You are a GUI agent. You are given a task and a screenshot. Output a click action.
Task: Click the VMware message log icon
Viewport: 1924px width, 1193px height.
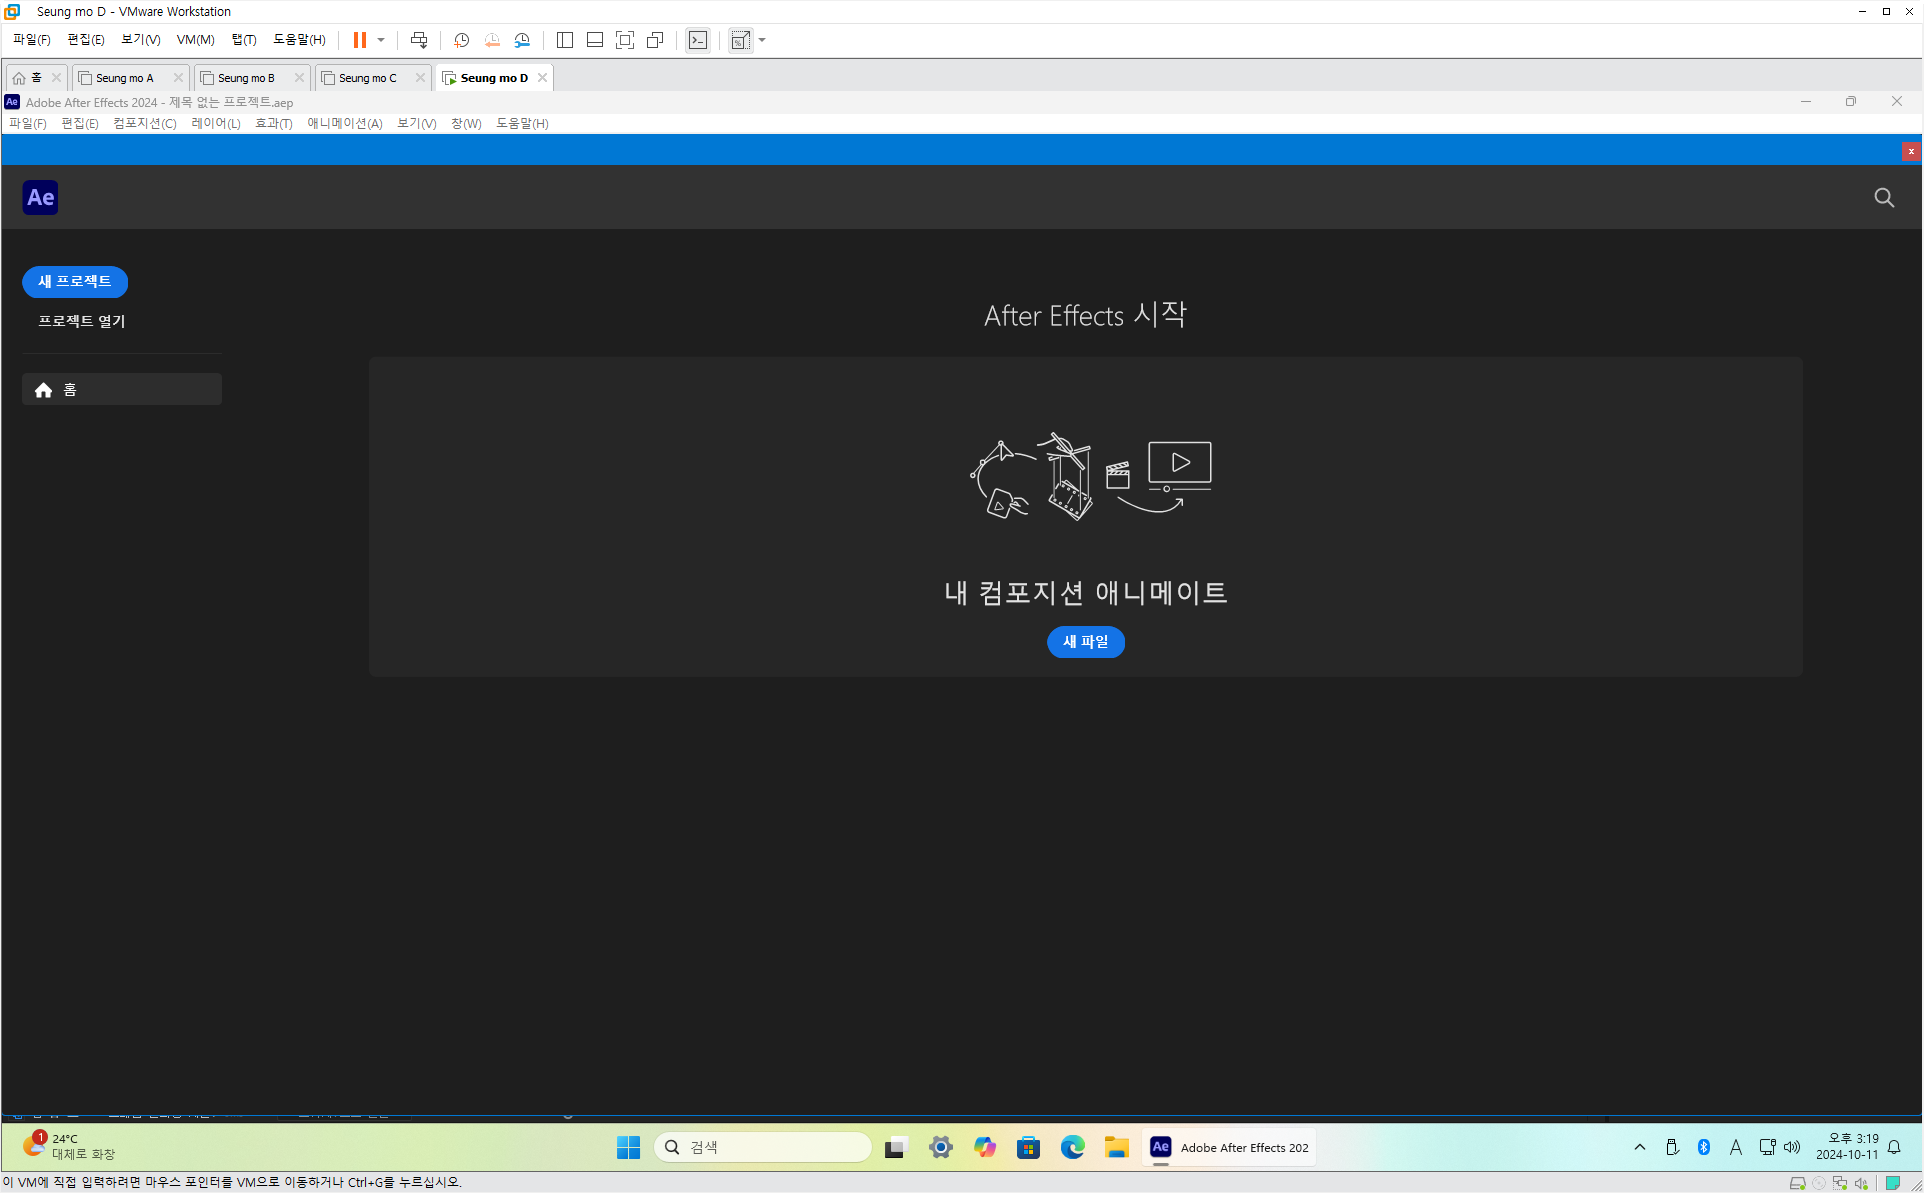[1893, 1183]
